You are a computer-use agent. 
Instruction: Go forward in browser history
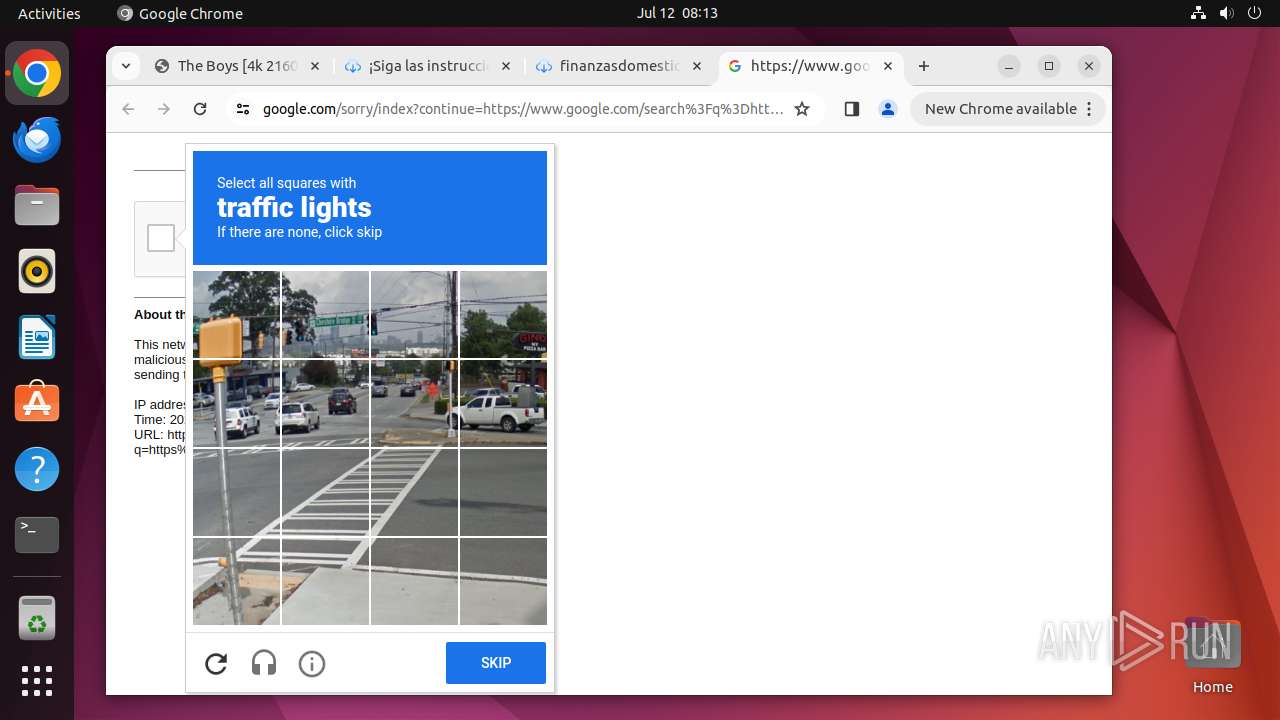(164, 109)
